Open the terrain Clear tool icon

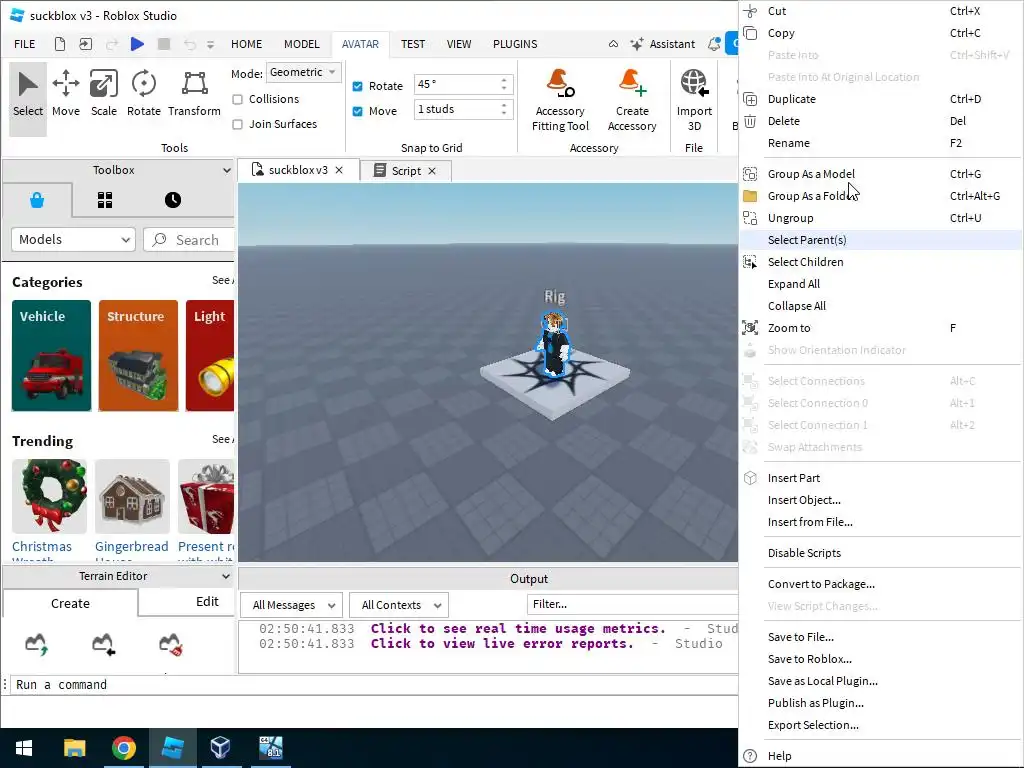coord(171,644)
